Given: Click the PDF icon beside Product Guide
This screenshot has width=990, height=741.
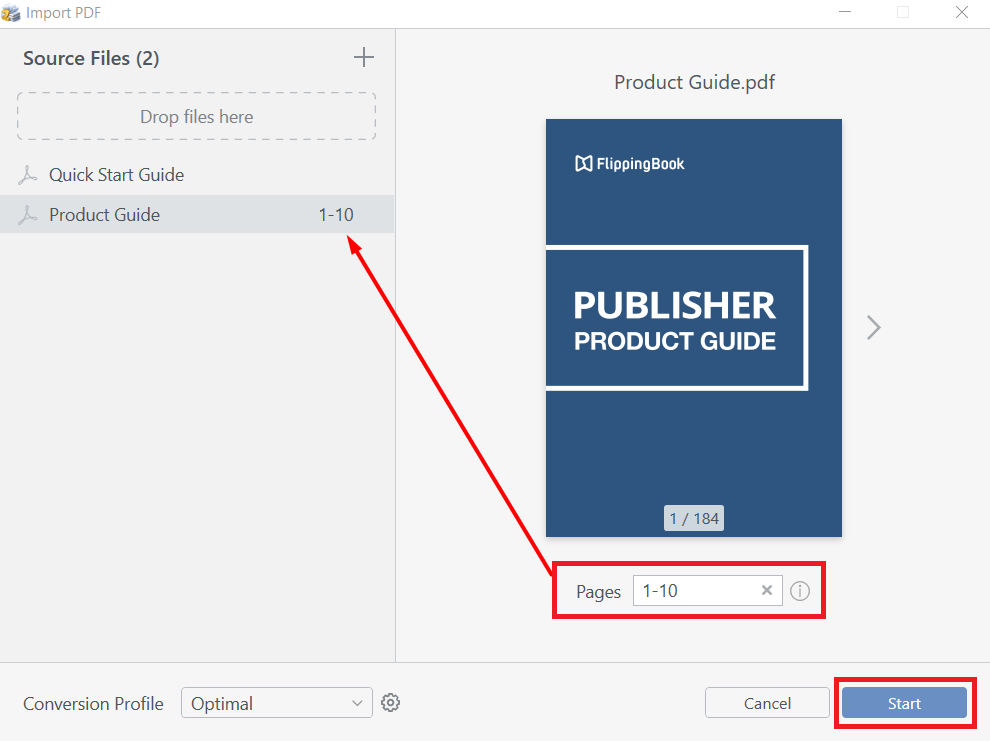Looking at the screenshot, I should 27,215.
